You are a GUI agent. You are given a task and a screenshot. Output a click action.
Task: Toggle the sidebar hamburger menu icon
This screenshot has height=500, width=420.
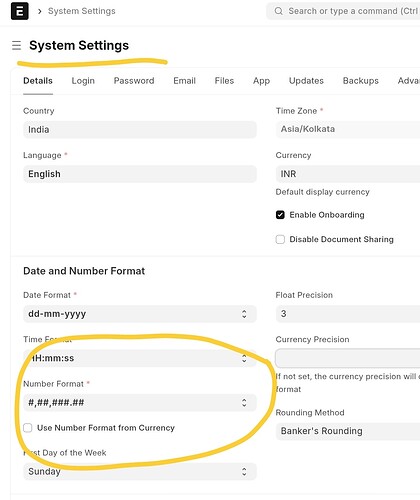[x=16, y=45]
